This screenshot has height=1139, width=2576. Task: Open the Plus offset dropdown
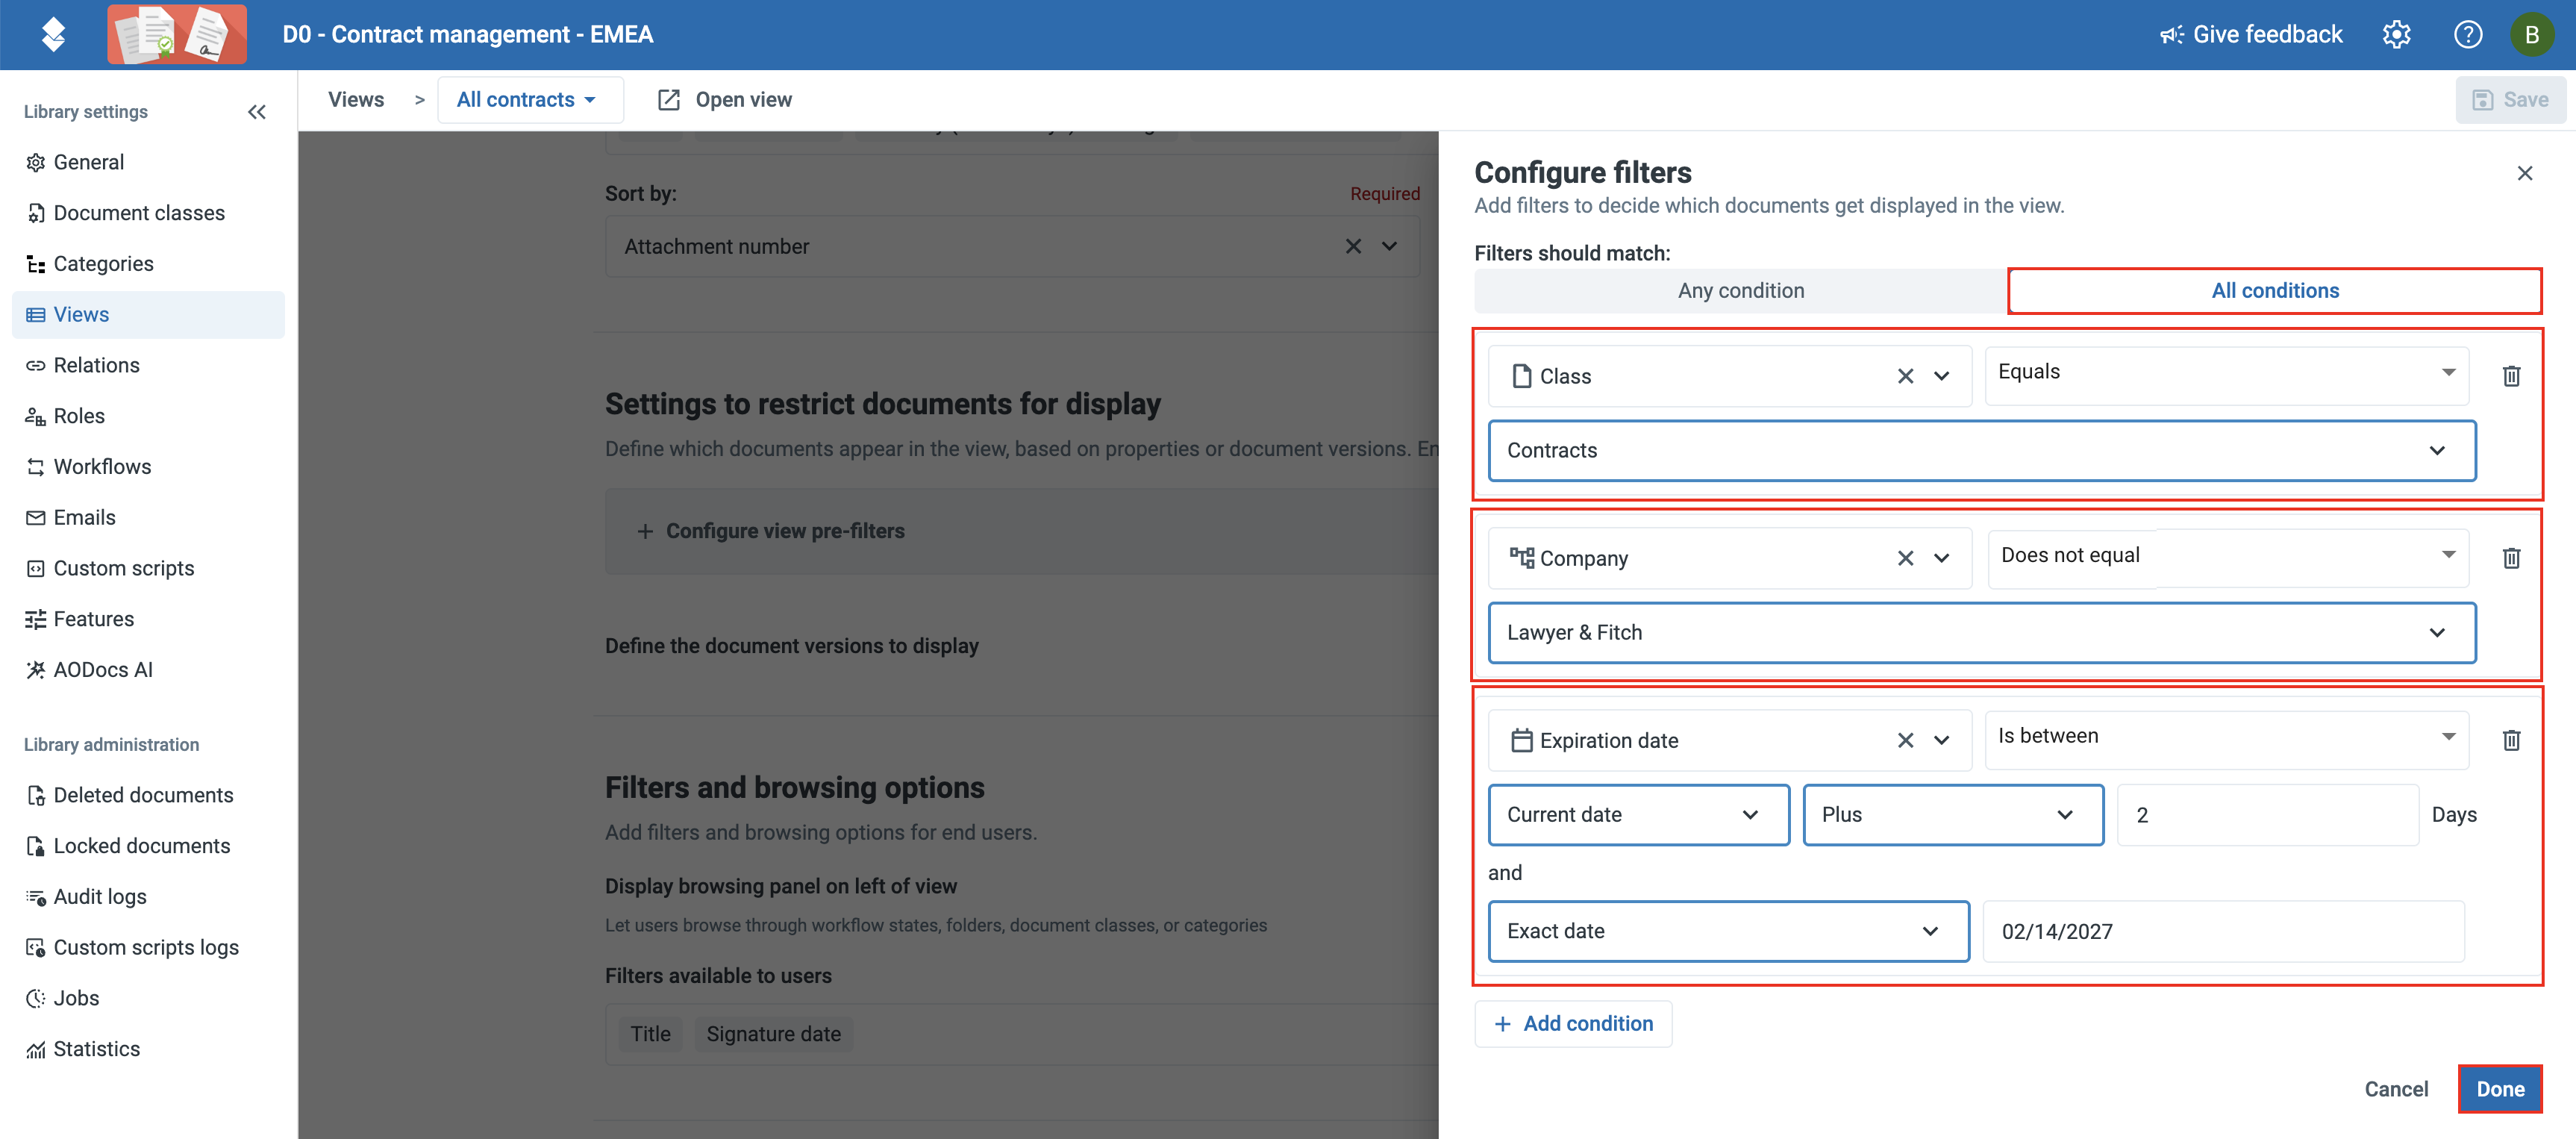tap(1952, 814)
